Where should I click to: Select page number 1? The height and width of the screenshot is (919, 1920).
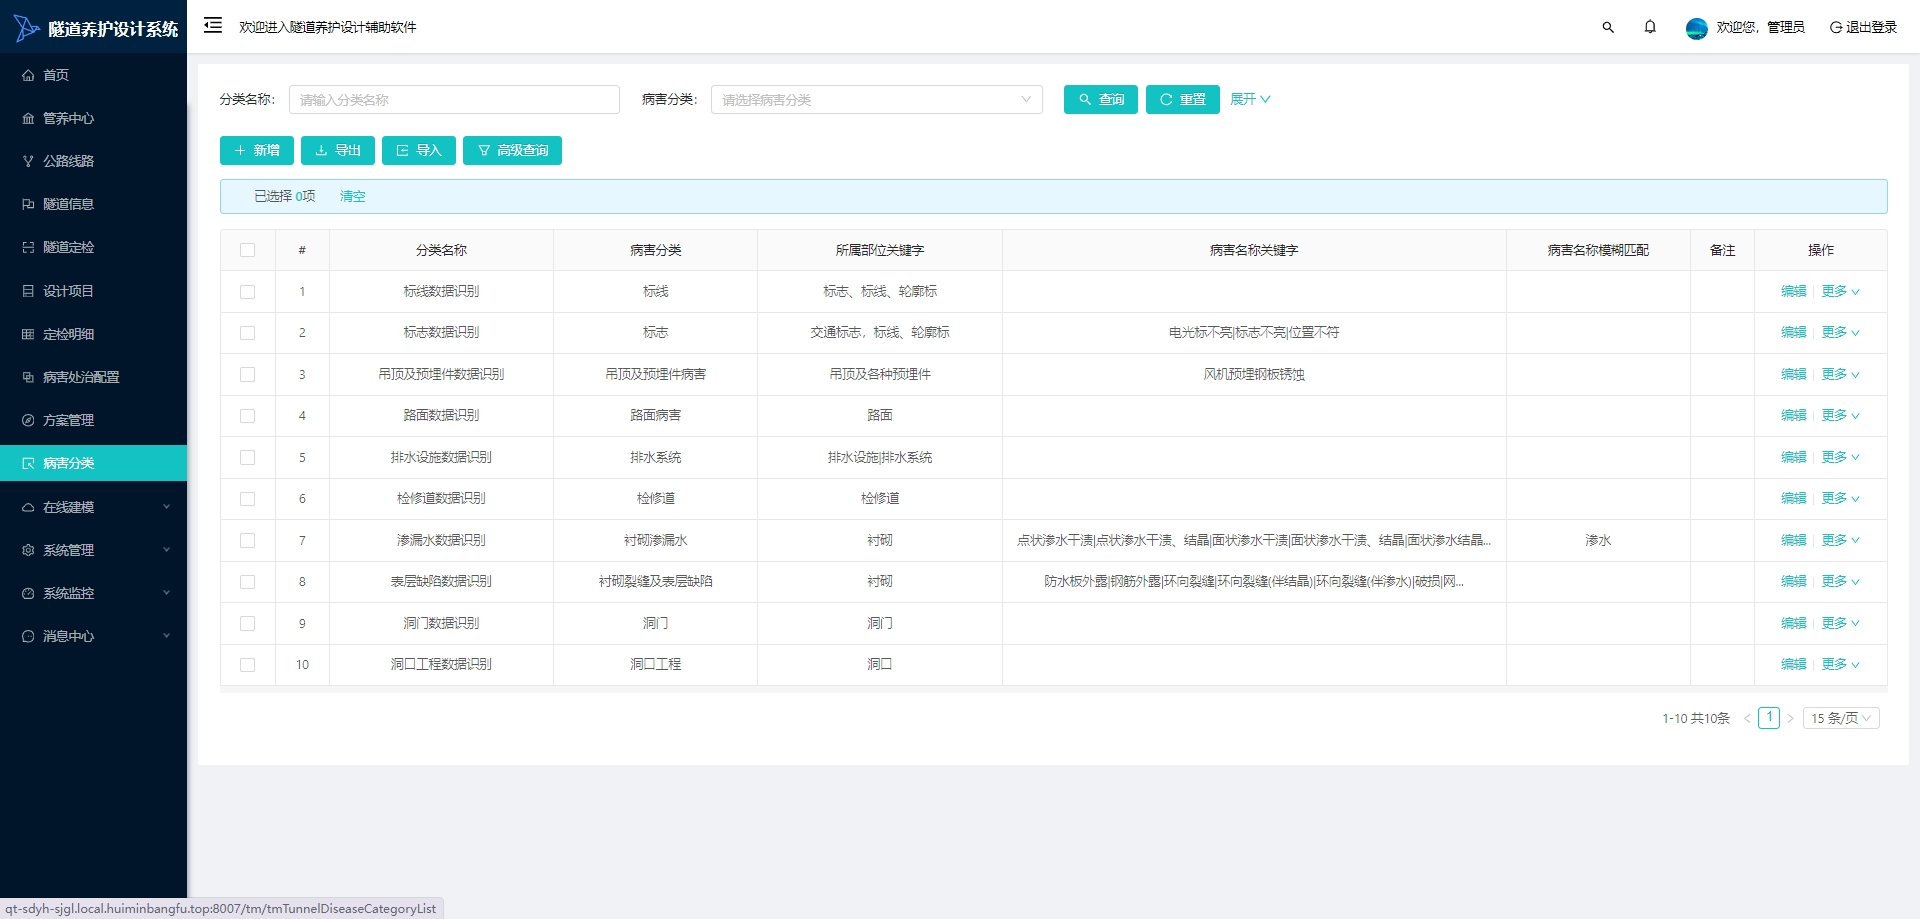click(x=1769, y=718)
